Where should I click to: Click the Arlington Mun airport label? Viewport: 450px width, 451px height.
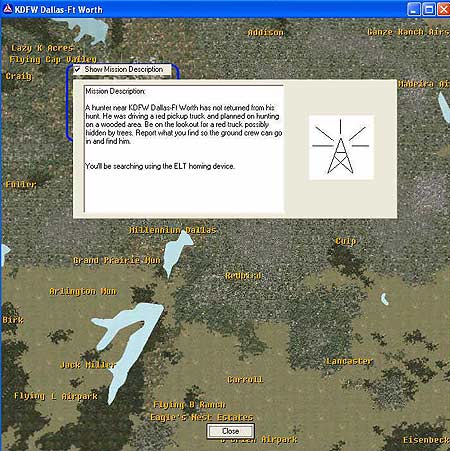pyautogui.click(x=83, y=291)
